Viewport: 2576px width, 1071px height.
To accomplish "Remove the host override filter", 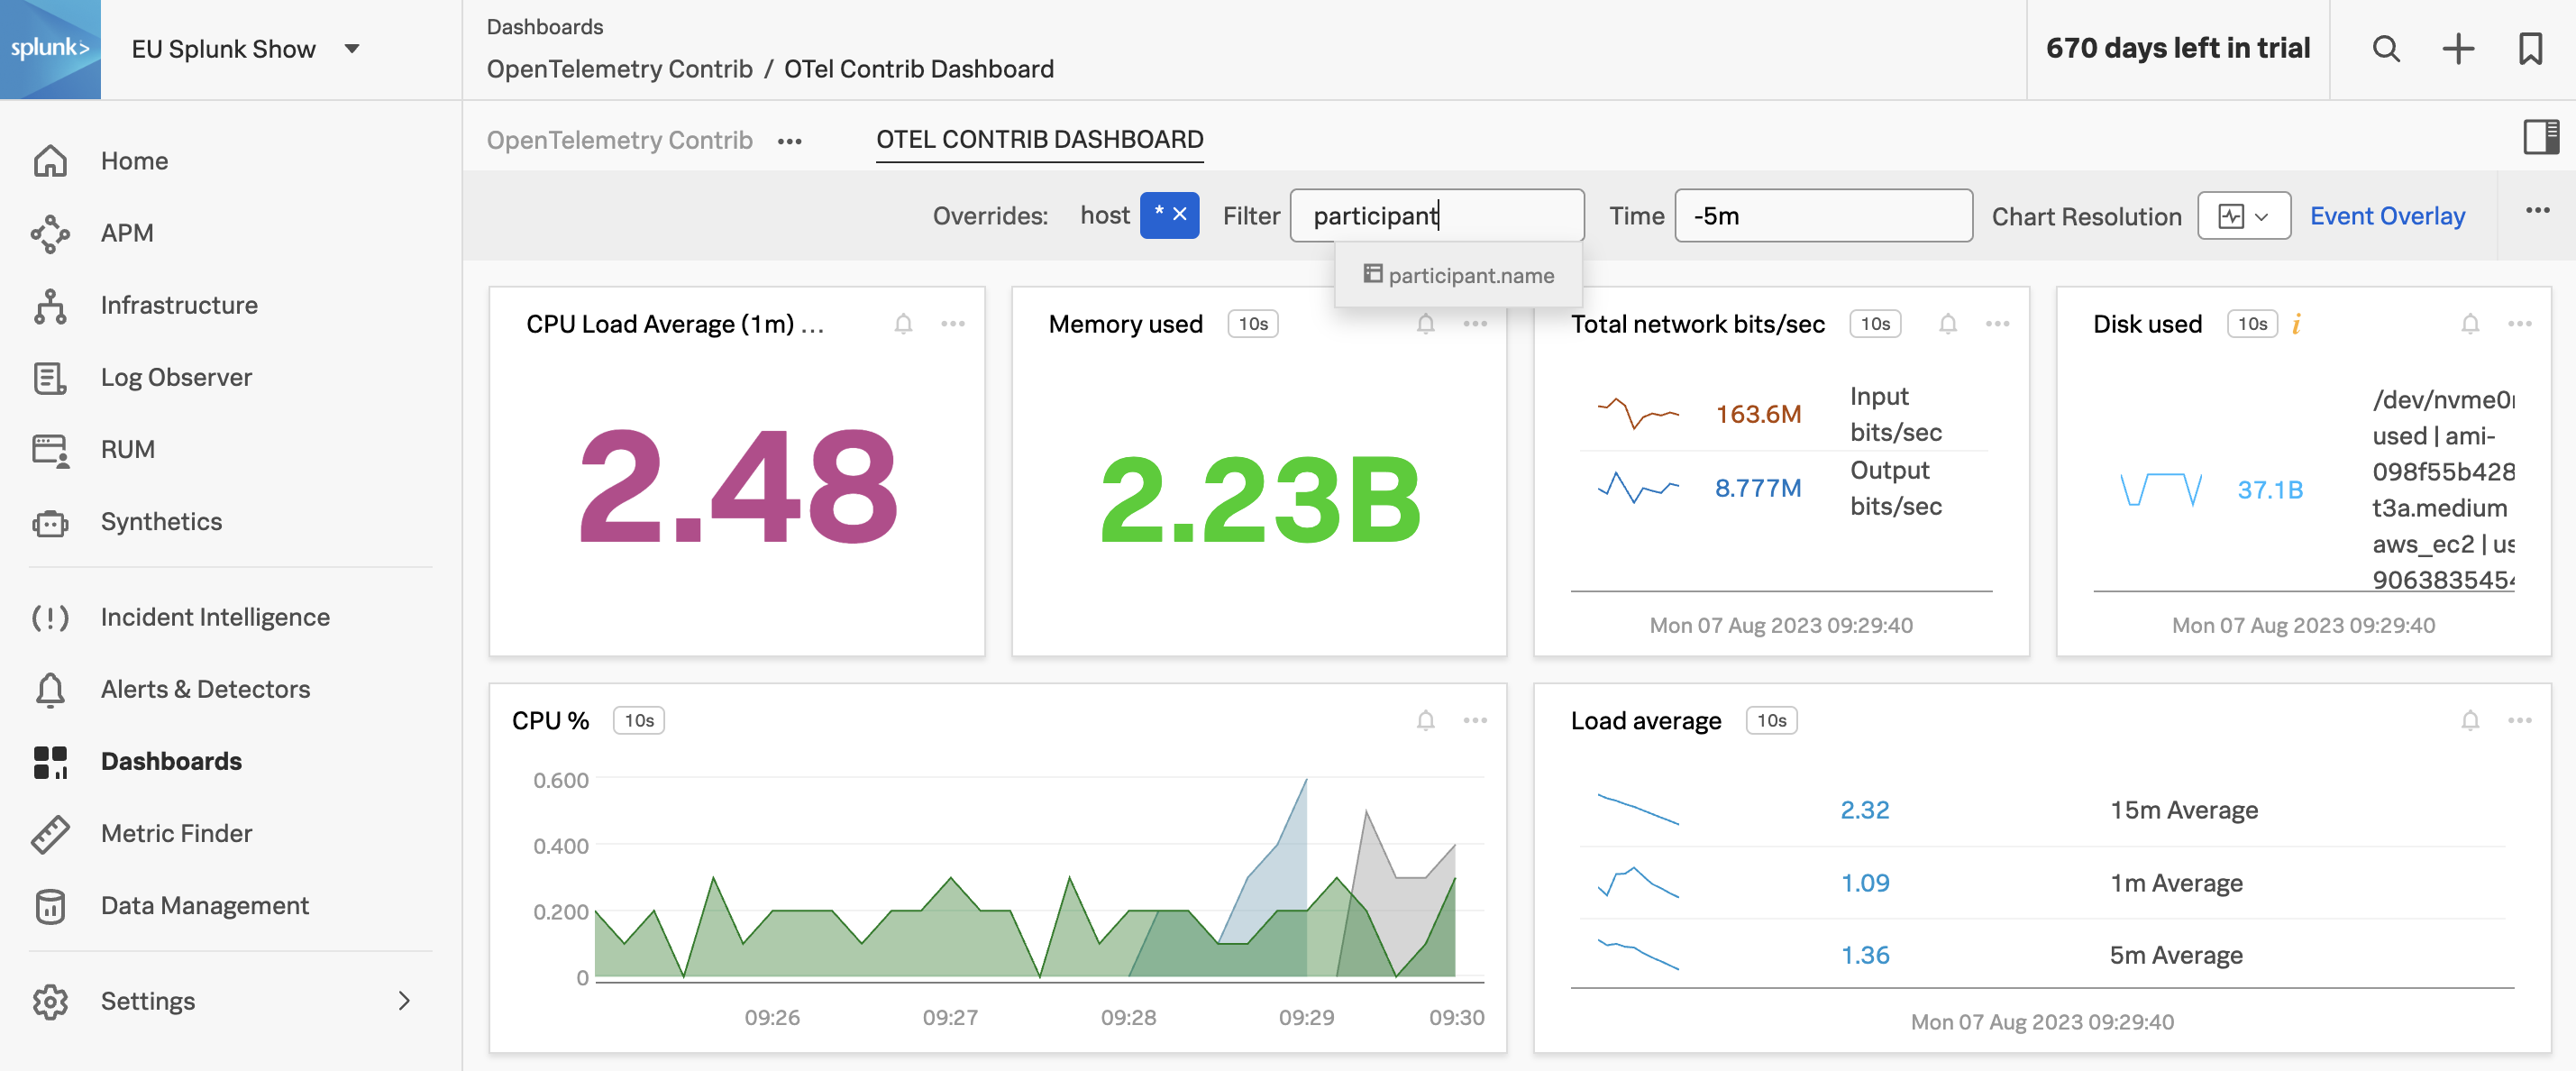I will [1180, 215].
